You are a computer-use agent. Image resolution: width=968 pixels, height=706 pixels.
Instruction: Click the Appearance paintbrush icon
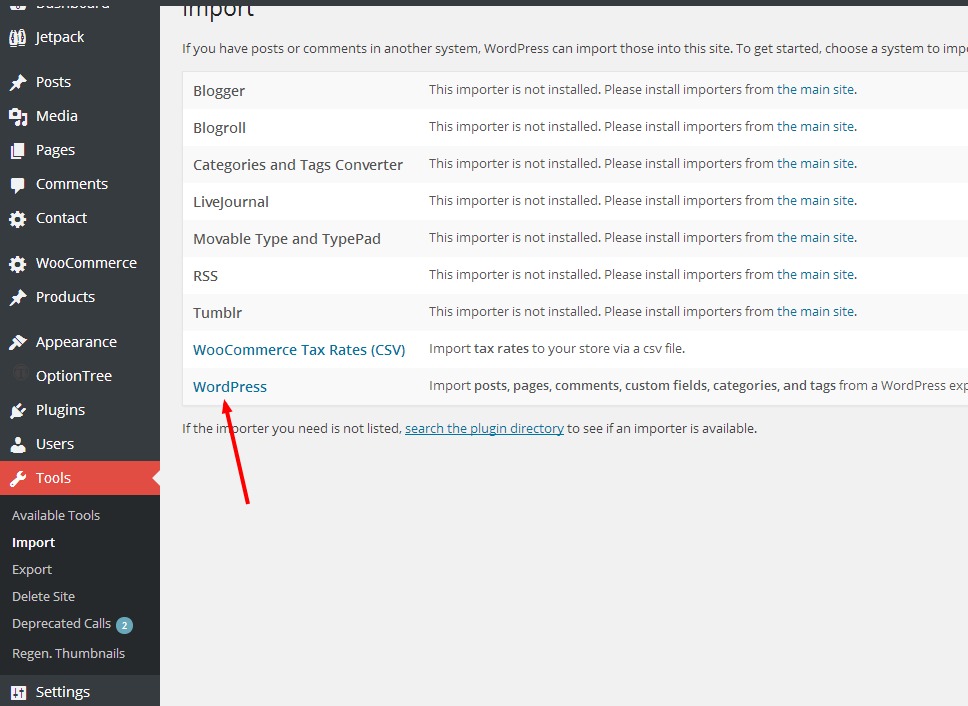tap(18, 342)
